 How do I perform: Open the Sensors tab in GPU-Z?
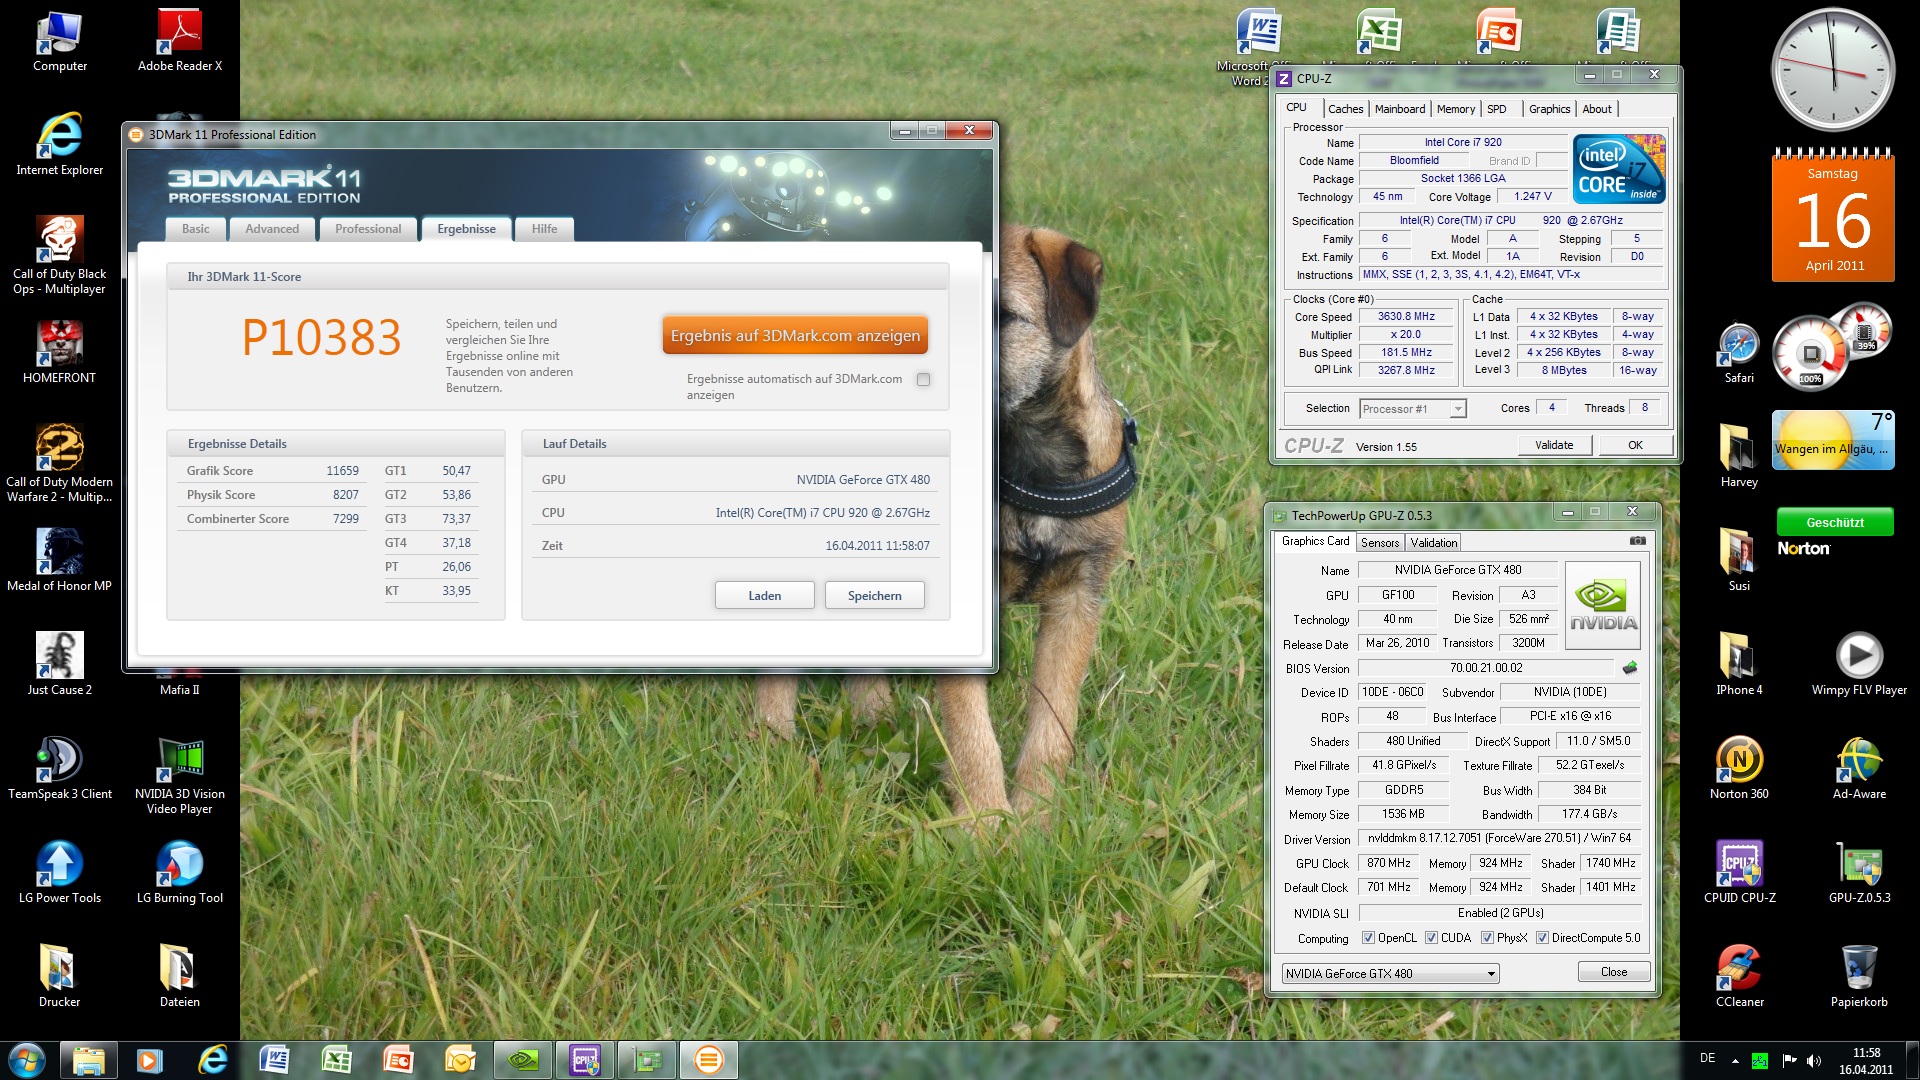pyautogui.click(x=1380, y=543)
